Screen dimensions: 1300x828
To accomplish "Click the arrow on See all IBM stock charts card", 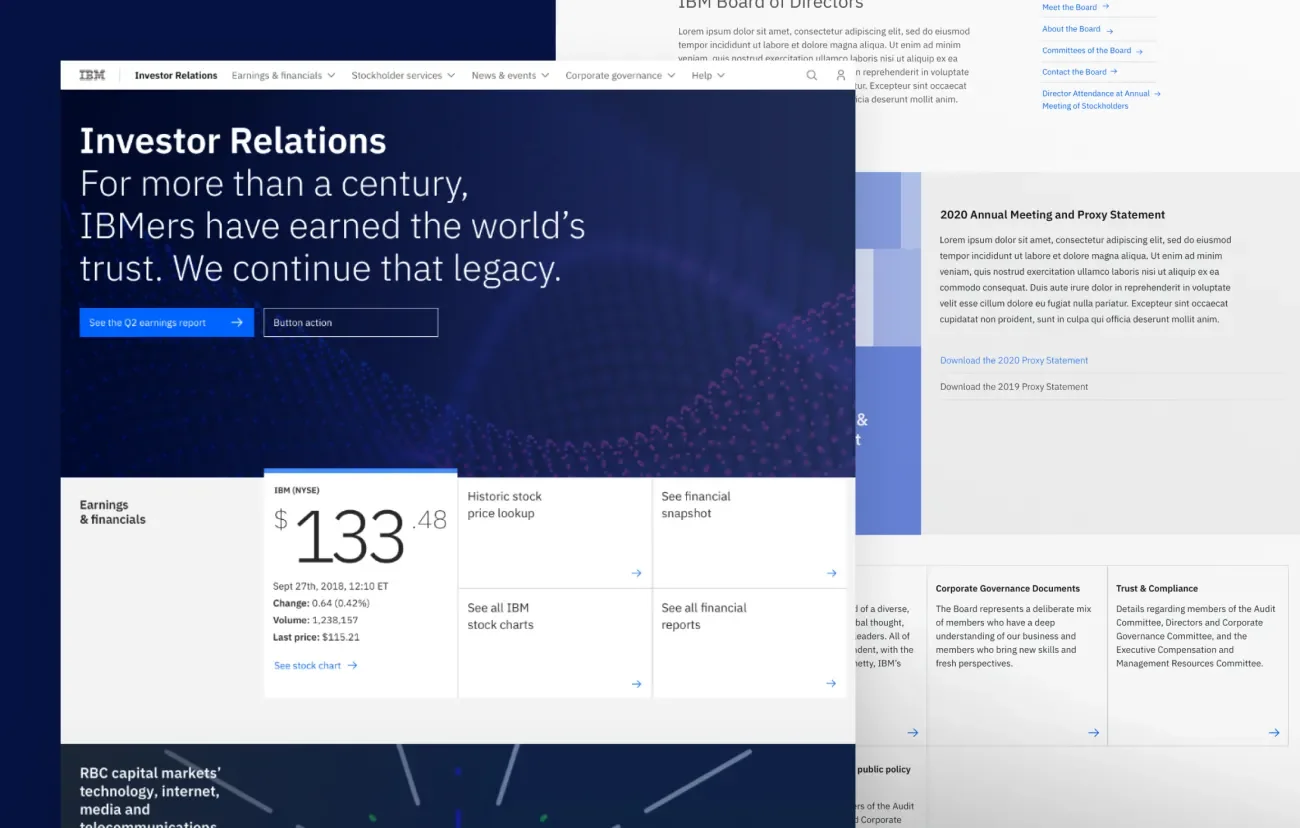I will (636, 684).
